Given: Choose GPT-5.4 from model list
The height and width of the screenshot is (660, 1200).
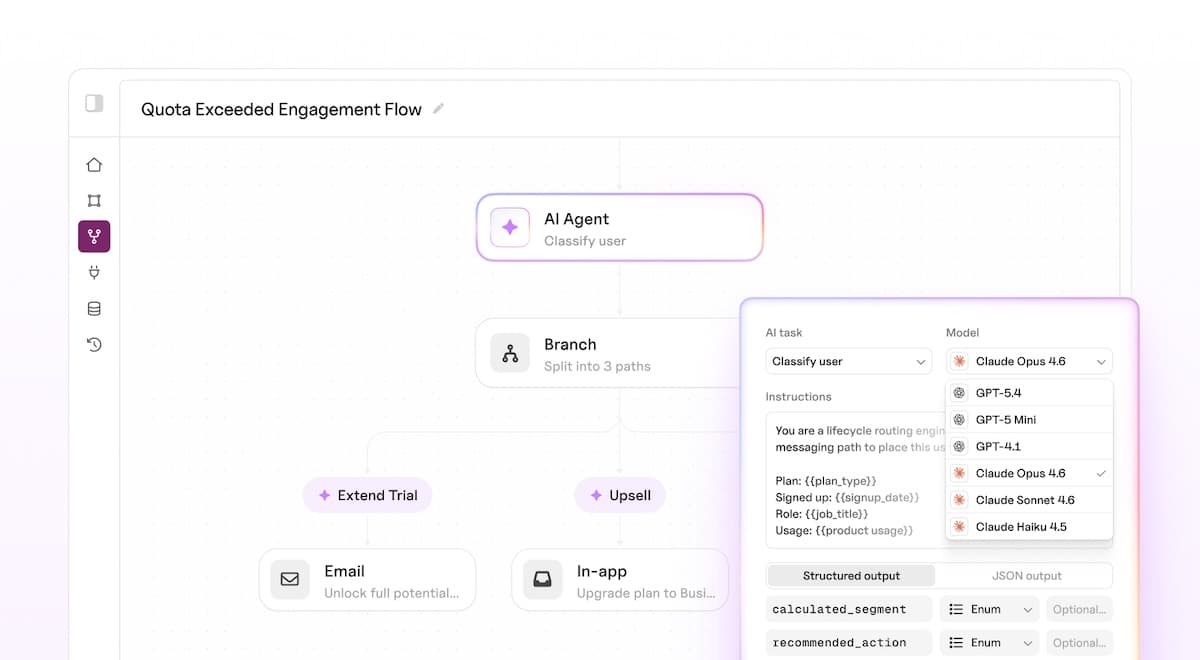Looking at the screenshot, I should [1029, 393].
